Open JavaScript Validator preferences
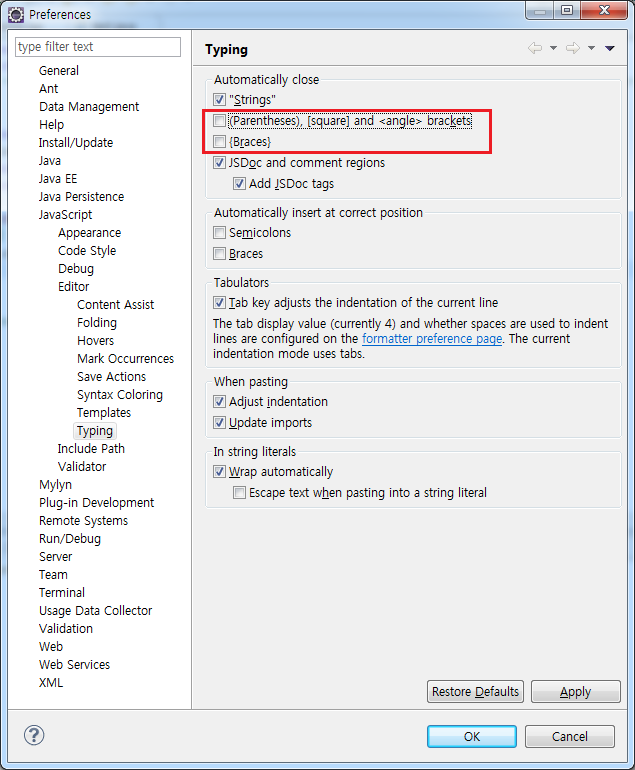Screen dimensions: 635x770 click(82, 467)
